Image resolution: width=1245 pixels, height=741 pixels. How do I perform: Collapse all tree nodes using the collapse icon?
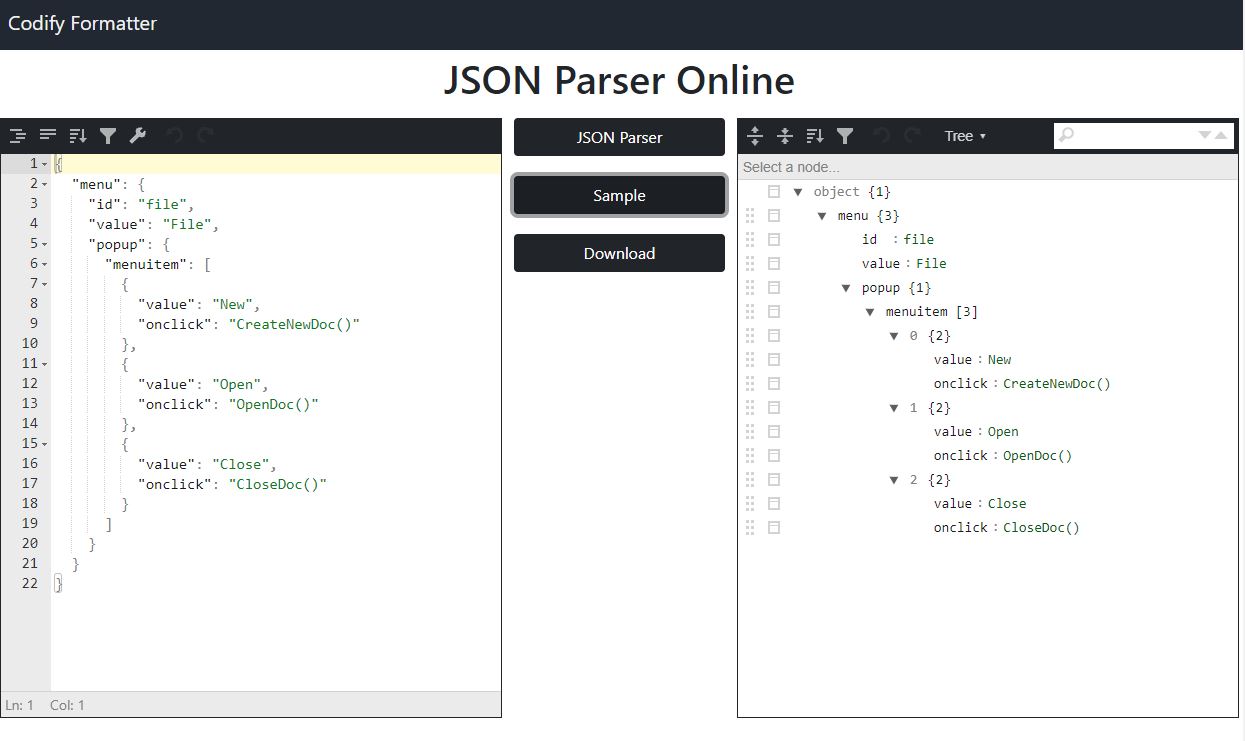785,135
